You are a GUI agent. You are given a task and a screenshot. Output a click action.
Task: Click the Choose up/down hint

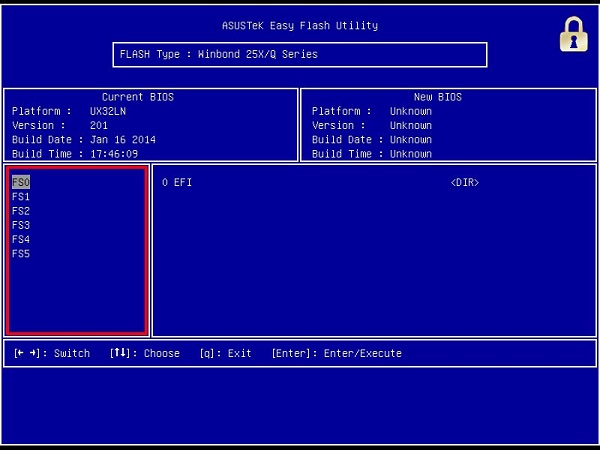click(145, 353)
